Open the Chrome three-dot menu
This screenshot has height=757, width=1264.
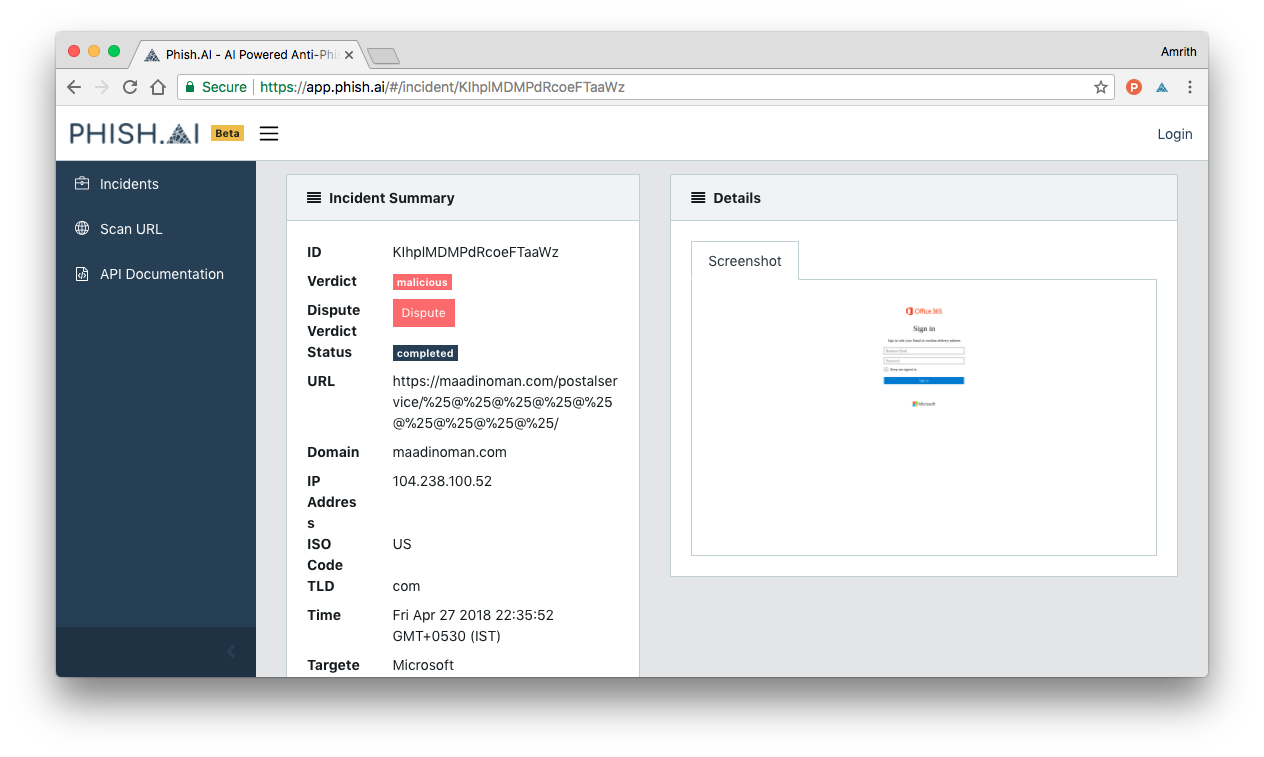(x=1189, y=87)
